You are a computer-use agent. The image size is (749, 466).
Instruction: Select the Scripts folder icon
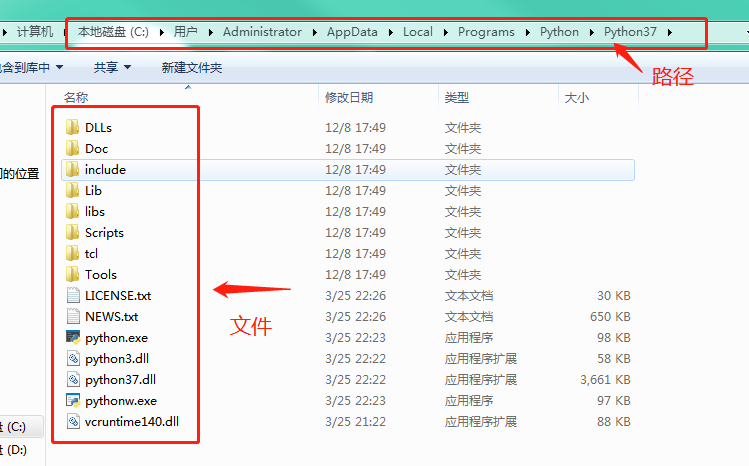(x=73, y=233)
